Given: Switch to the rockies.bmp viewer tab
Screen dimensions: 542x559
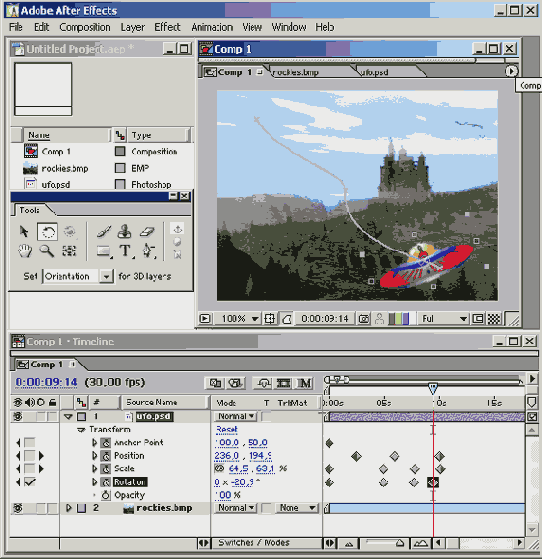Looking at the screenshot, I should click(x=296, y=72).
